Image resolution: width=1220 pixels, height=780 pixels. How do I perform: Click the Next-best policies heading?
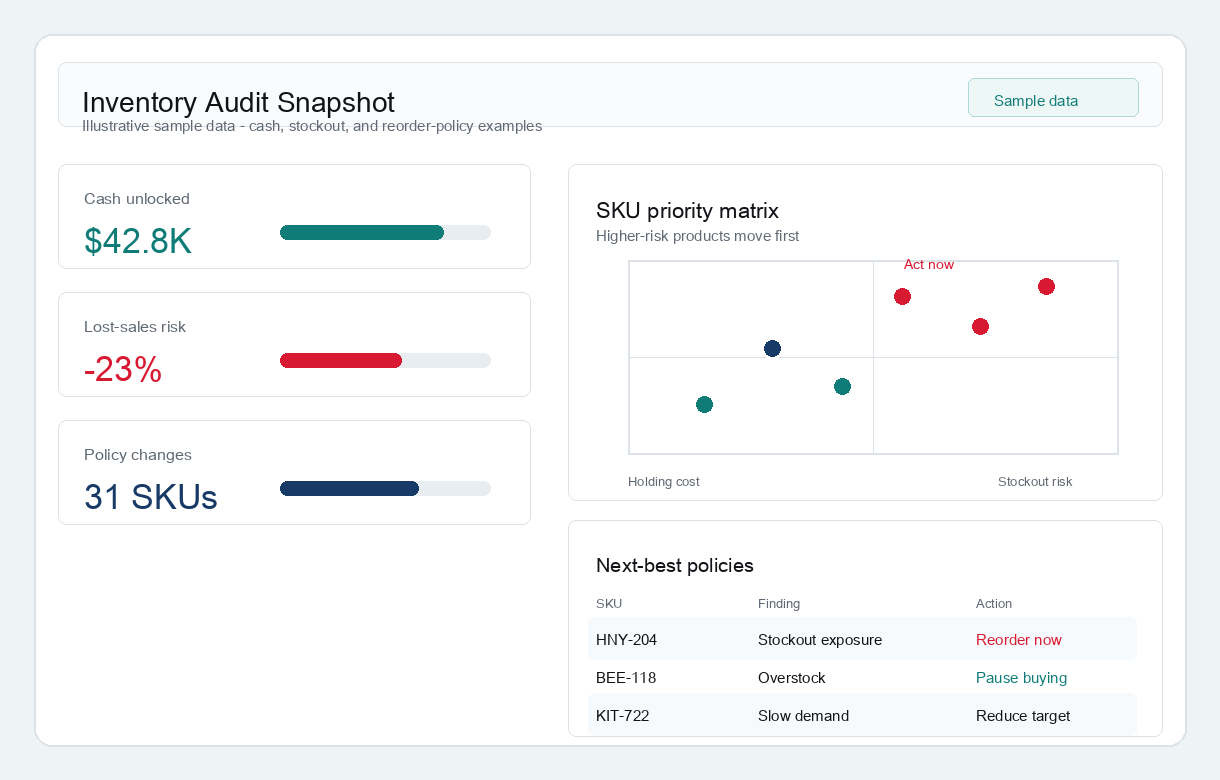tap(675, 565)
